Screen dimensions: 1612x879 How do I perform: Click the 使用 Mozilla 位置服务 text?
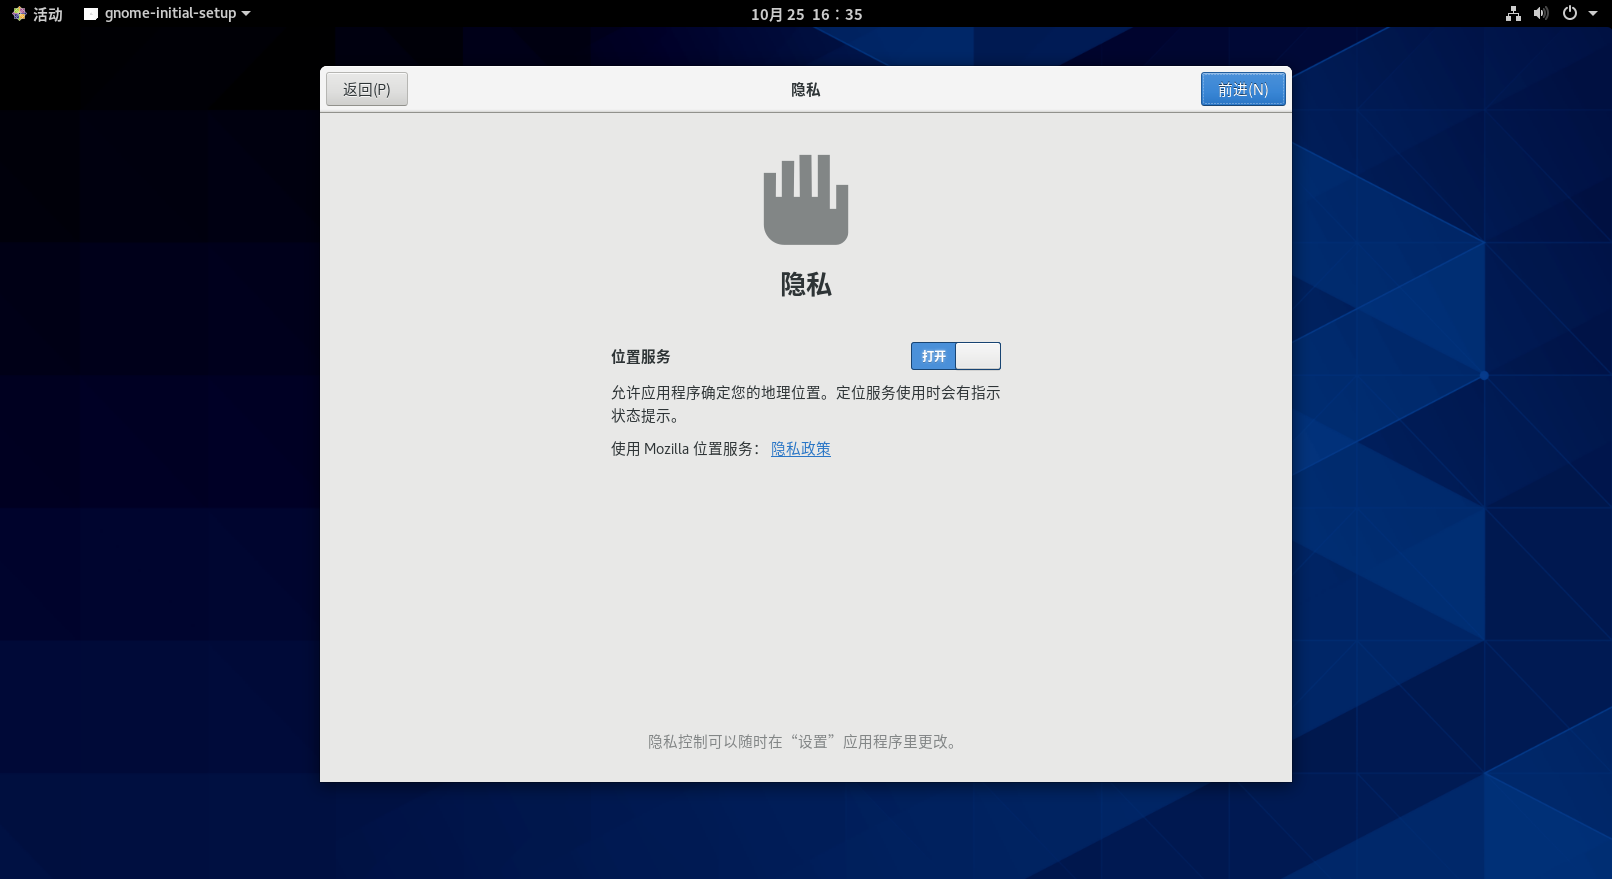pyautogui.click(x=685, y=449)
